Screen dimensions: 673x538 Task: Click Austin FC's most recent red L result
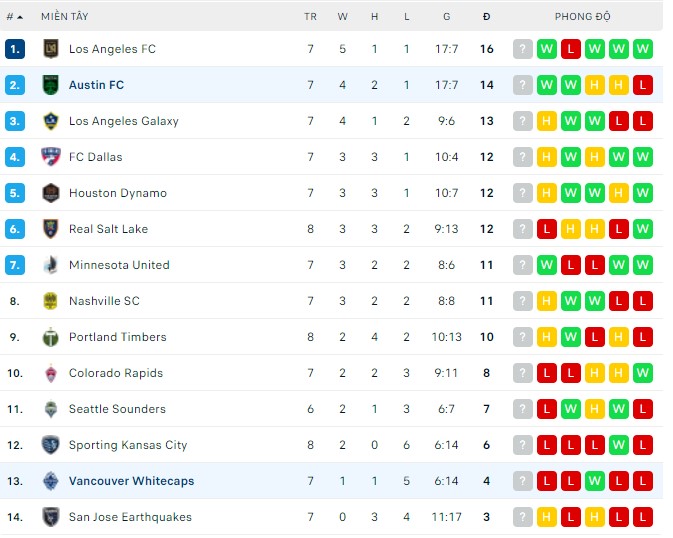pyautogui.click(x=643, y=85)
